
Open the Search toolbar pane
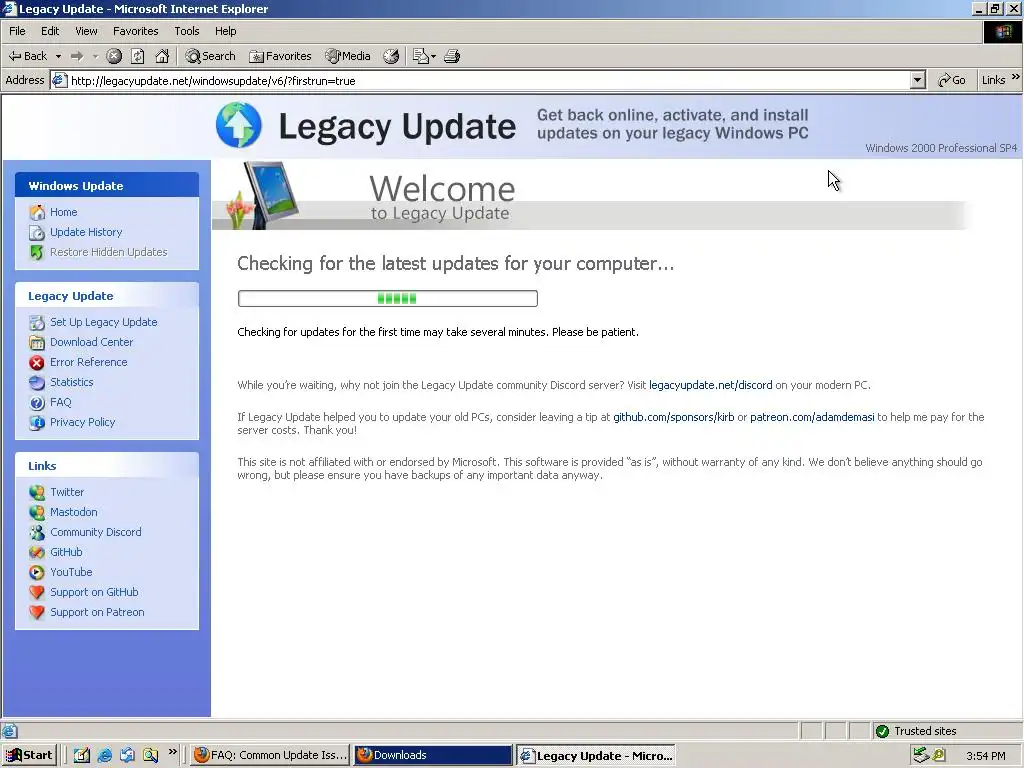pos(210,56)
